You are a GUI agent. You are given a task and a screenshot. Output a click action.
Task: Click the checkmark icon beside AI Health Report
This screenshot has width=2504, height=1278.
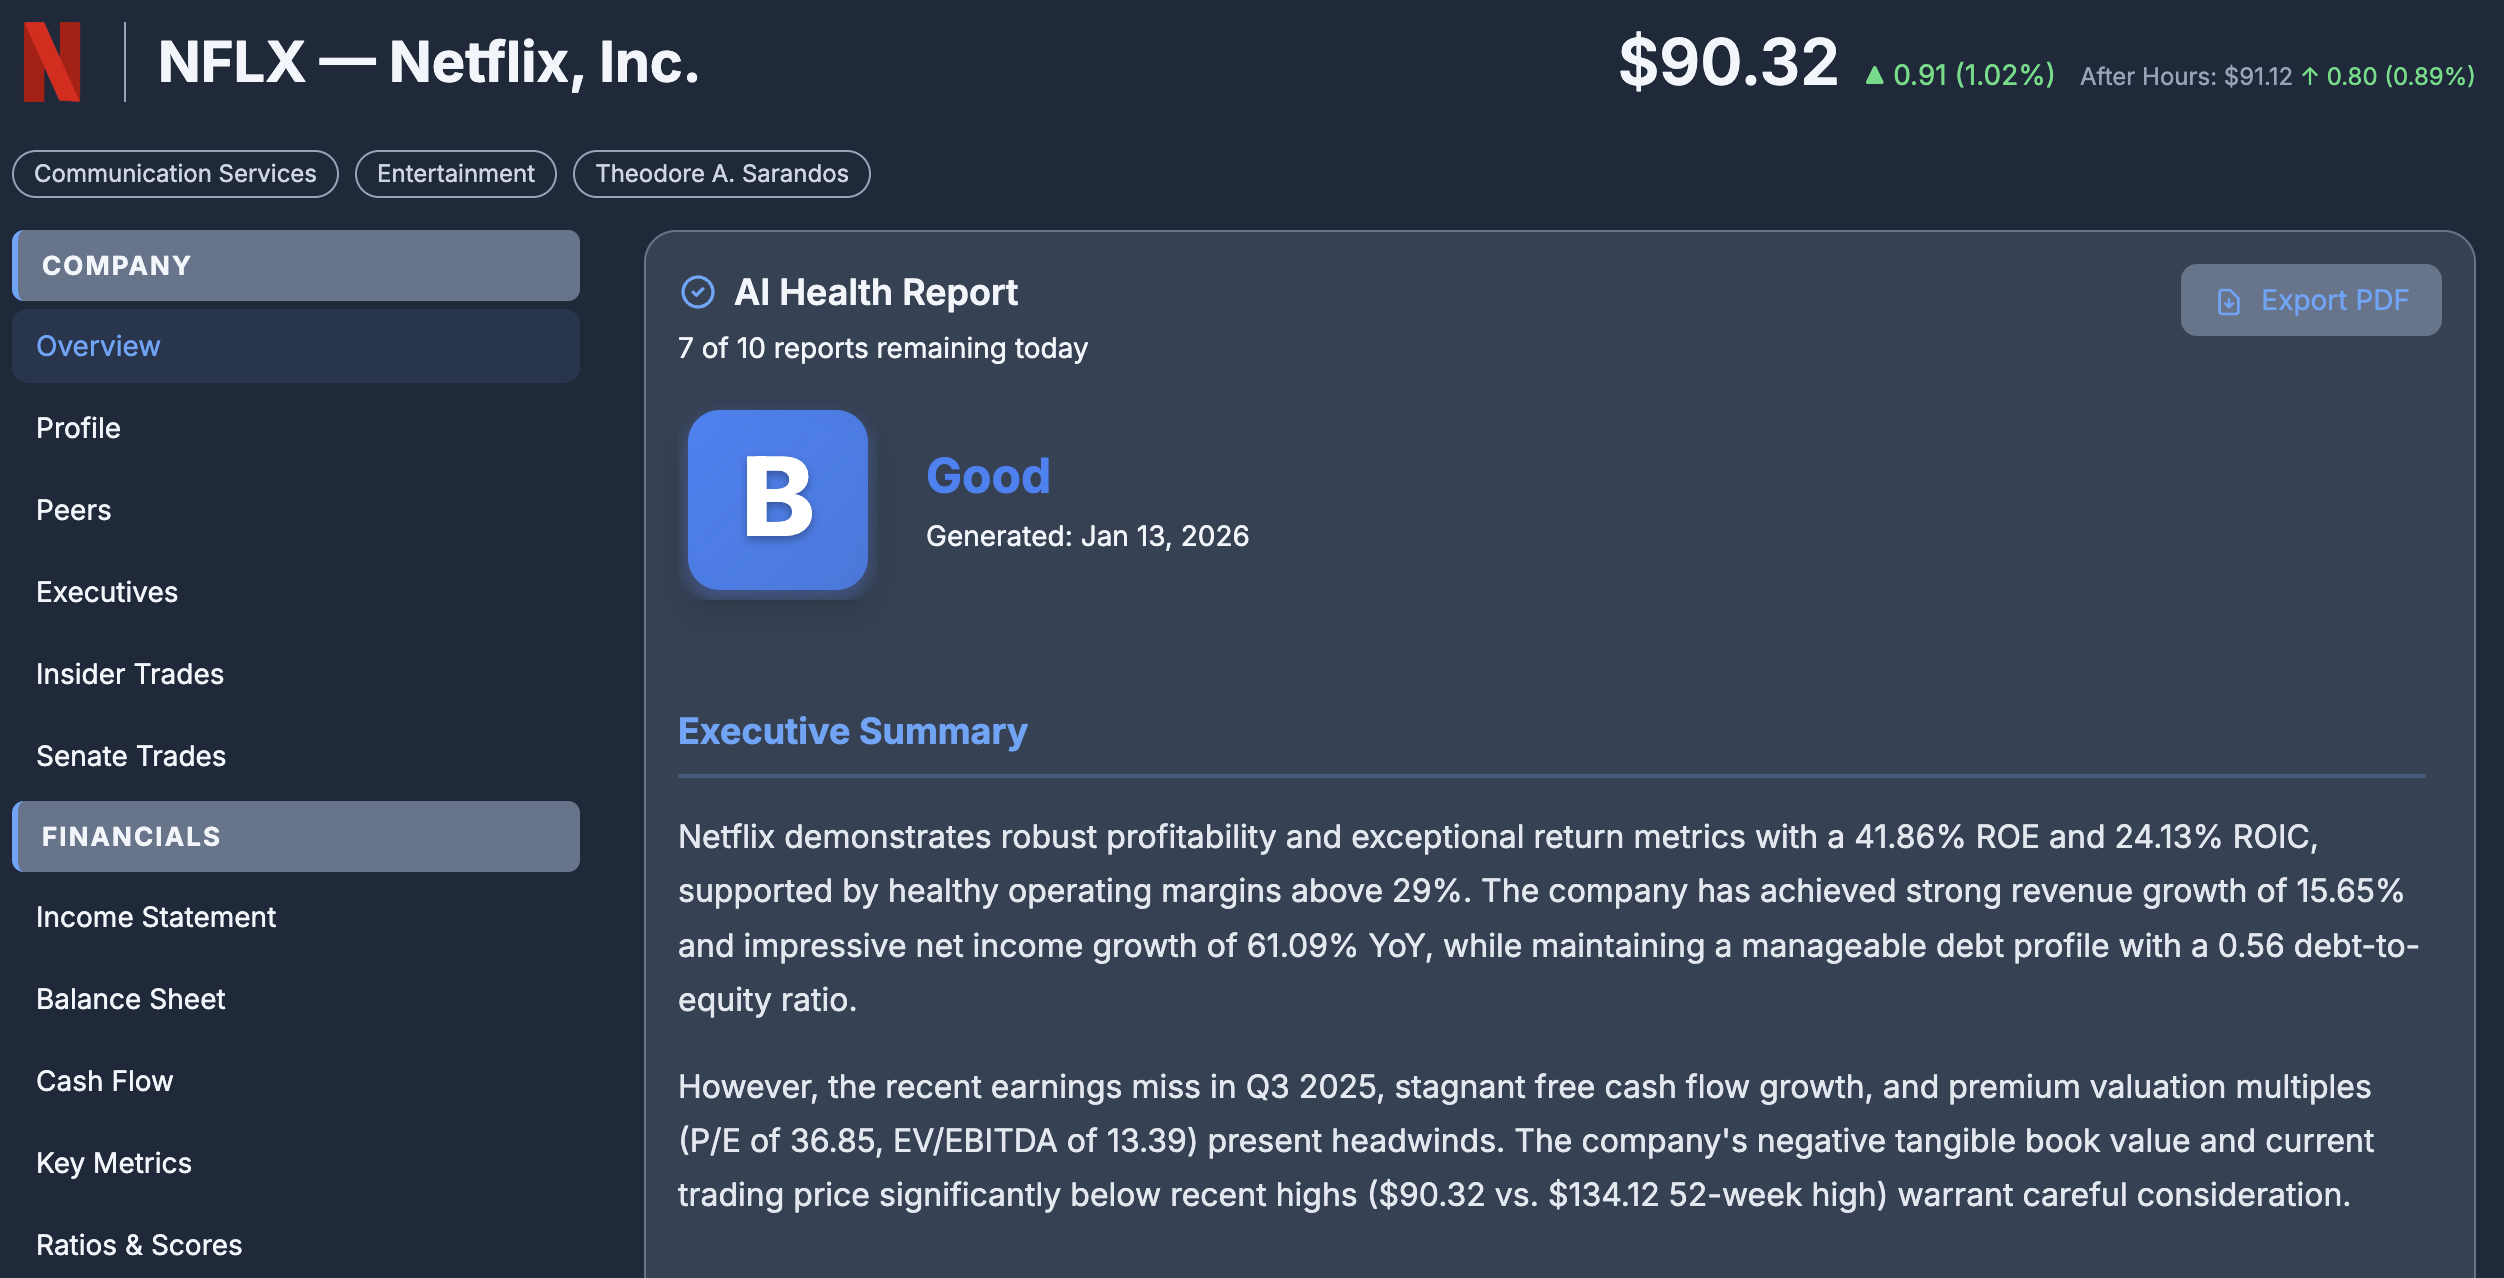(x=698, y=291)
